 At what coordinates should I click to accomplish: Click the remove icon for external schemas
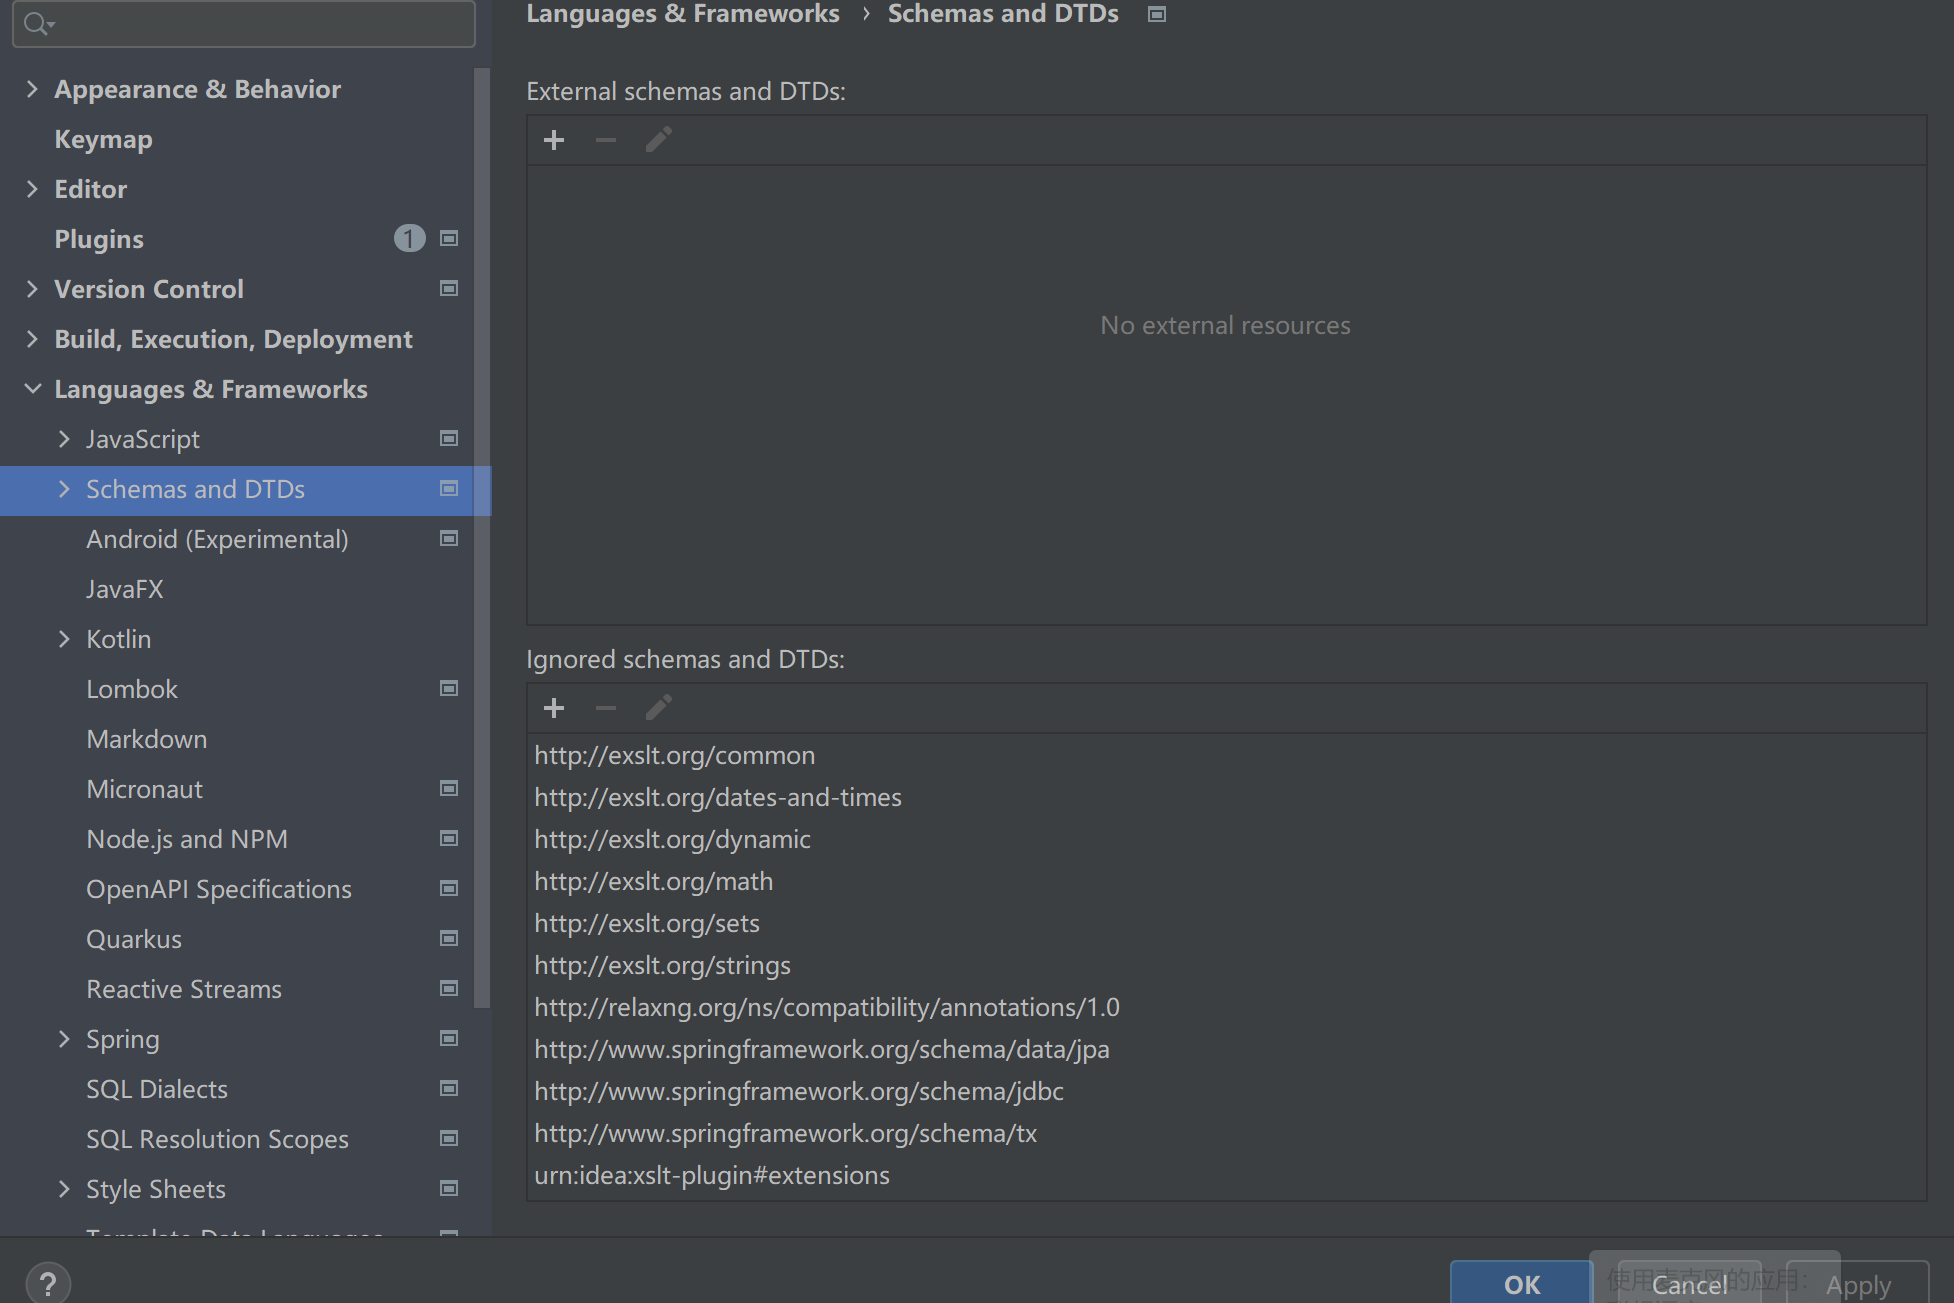[605, 140]
